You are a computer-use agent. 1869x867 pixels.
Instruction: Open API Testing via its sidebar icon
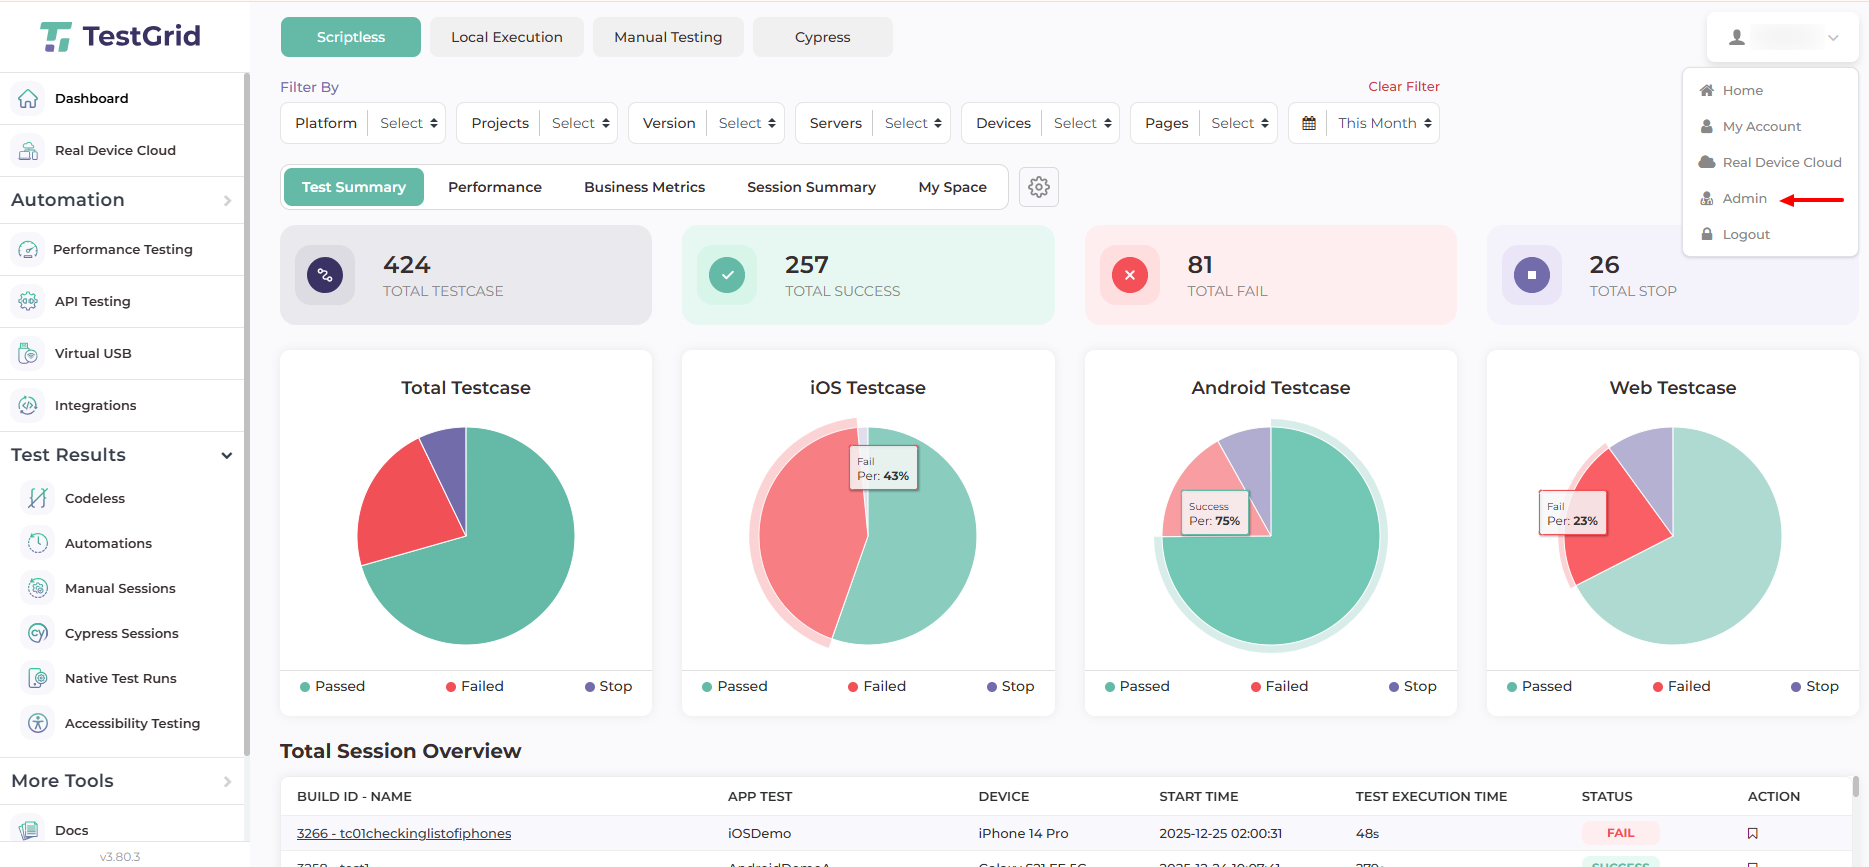[29, 301]
